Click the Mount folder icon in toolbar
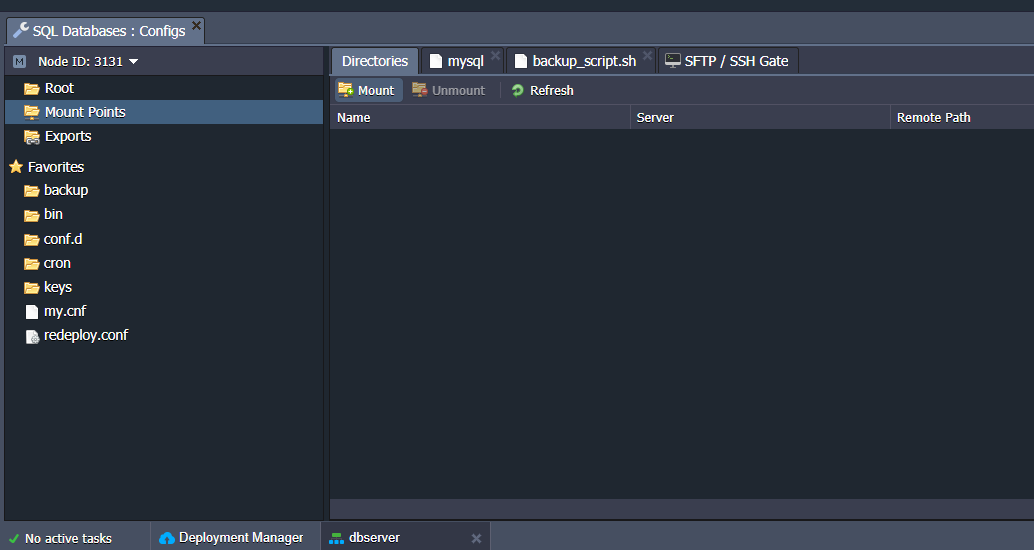The width and height of the screenshot is (1034, 550). pyautogui.click(x=345, y=90)
